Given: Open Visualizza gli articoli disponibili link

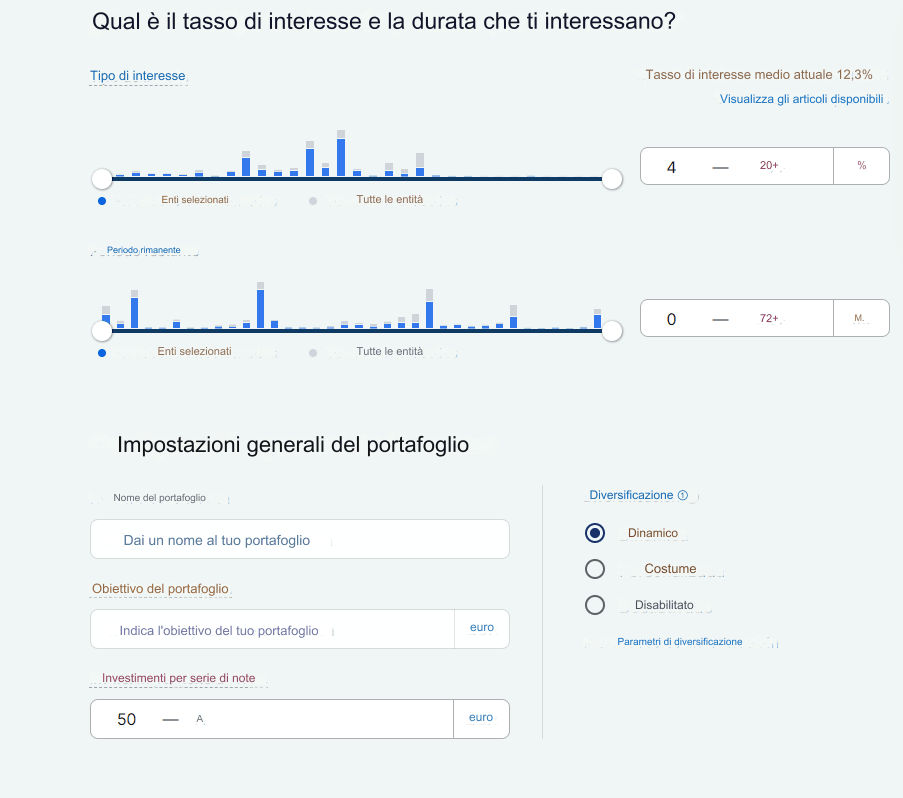Looking at the screenshot, I should [801, 99].
